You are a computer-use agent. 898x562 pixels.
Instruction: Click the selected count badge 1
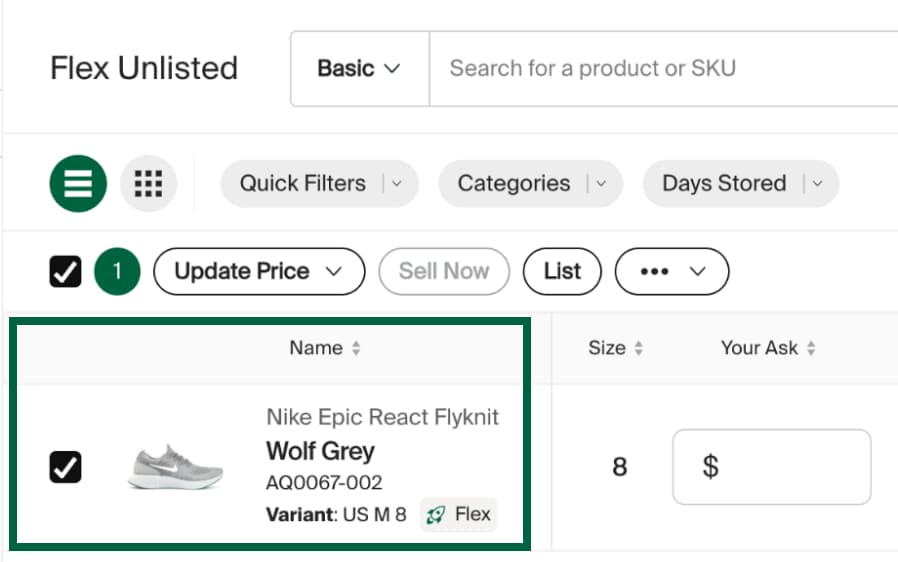pyautogui.click(x=117, y=272)
